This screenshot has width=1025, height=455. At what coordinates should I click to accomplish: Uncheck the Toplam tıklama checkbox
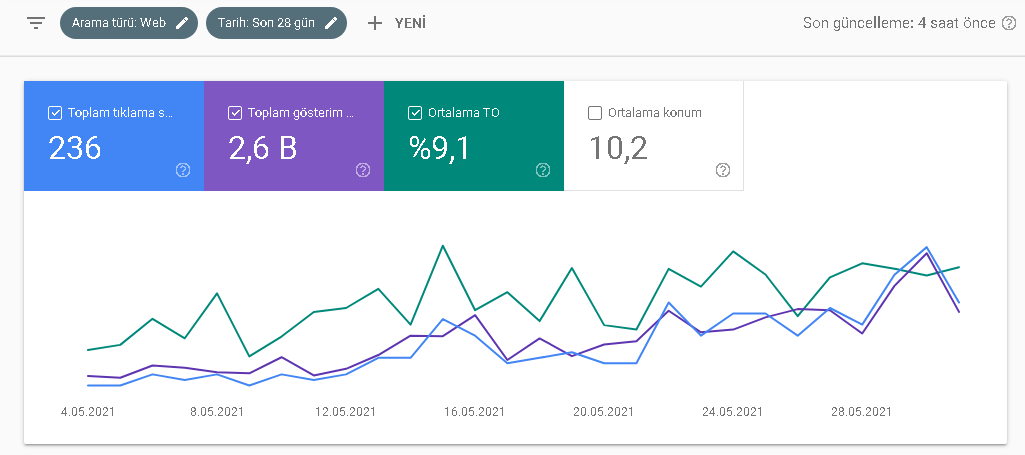pos(55,113)
